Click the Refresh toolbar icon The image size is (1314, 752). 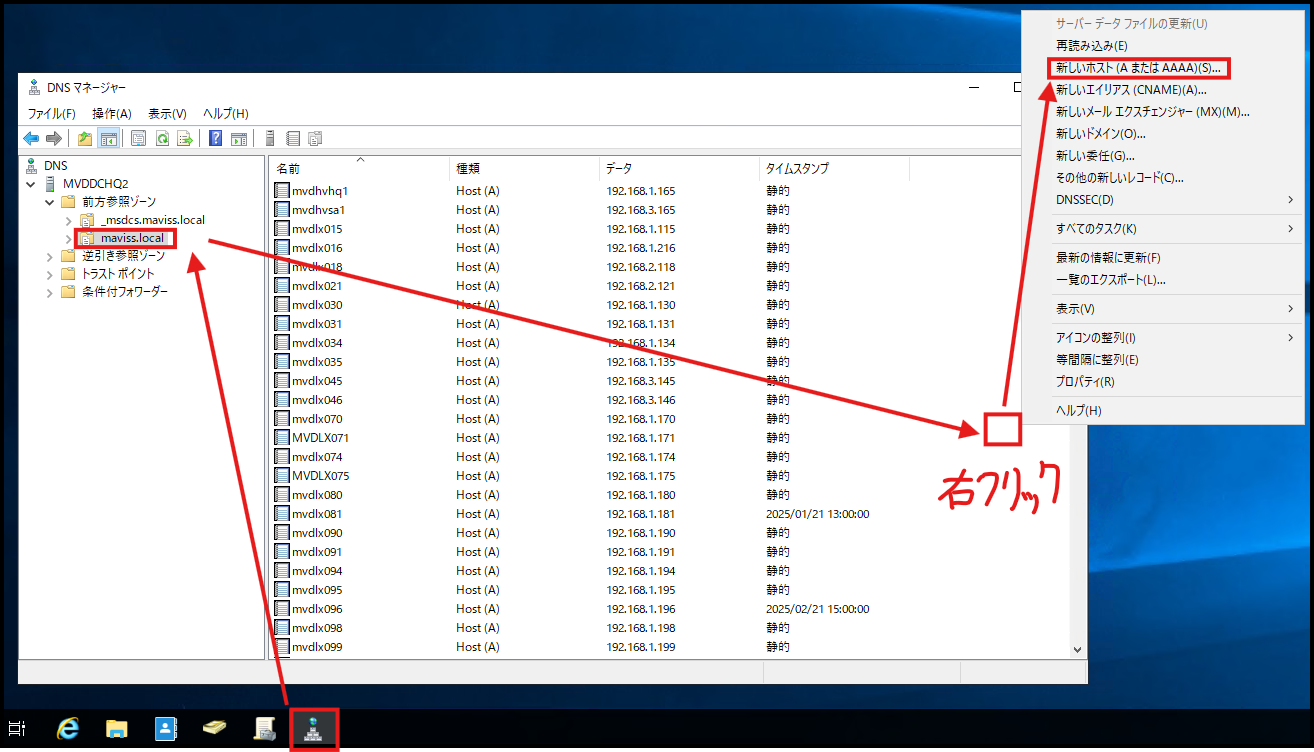[162, 139]
